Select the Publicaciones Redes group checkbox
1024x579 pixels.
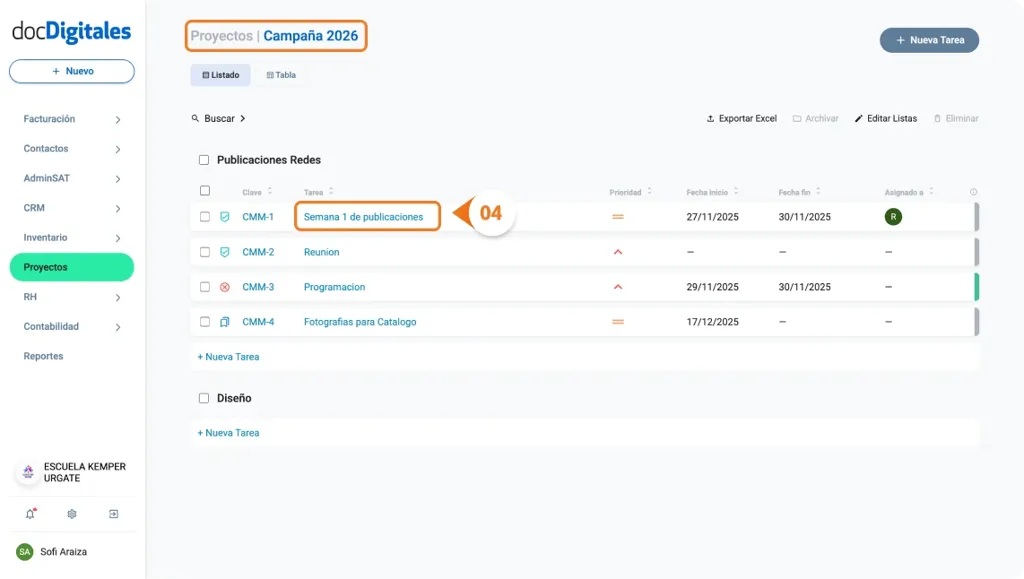(205, 159)
